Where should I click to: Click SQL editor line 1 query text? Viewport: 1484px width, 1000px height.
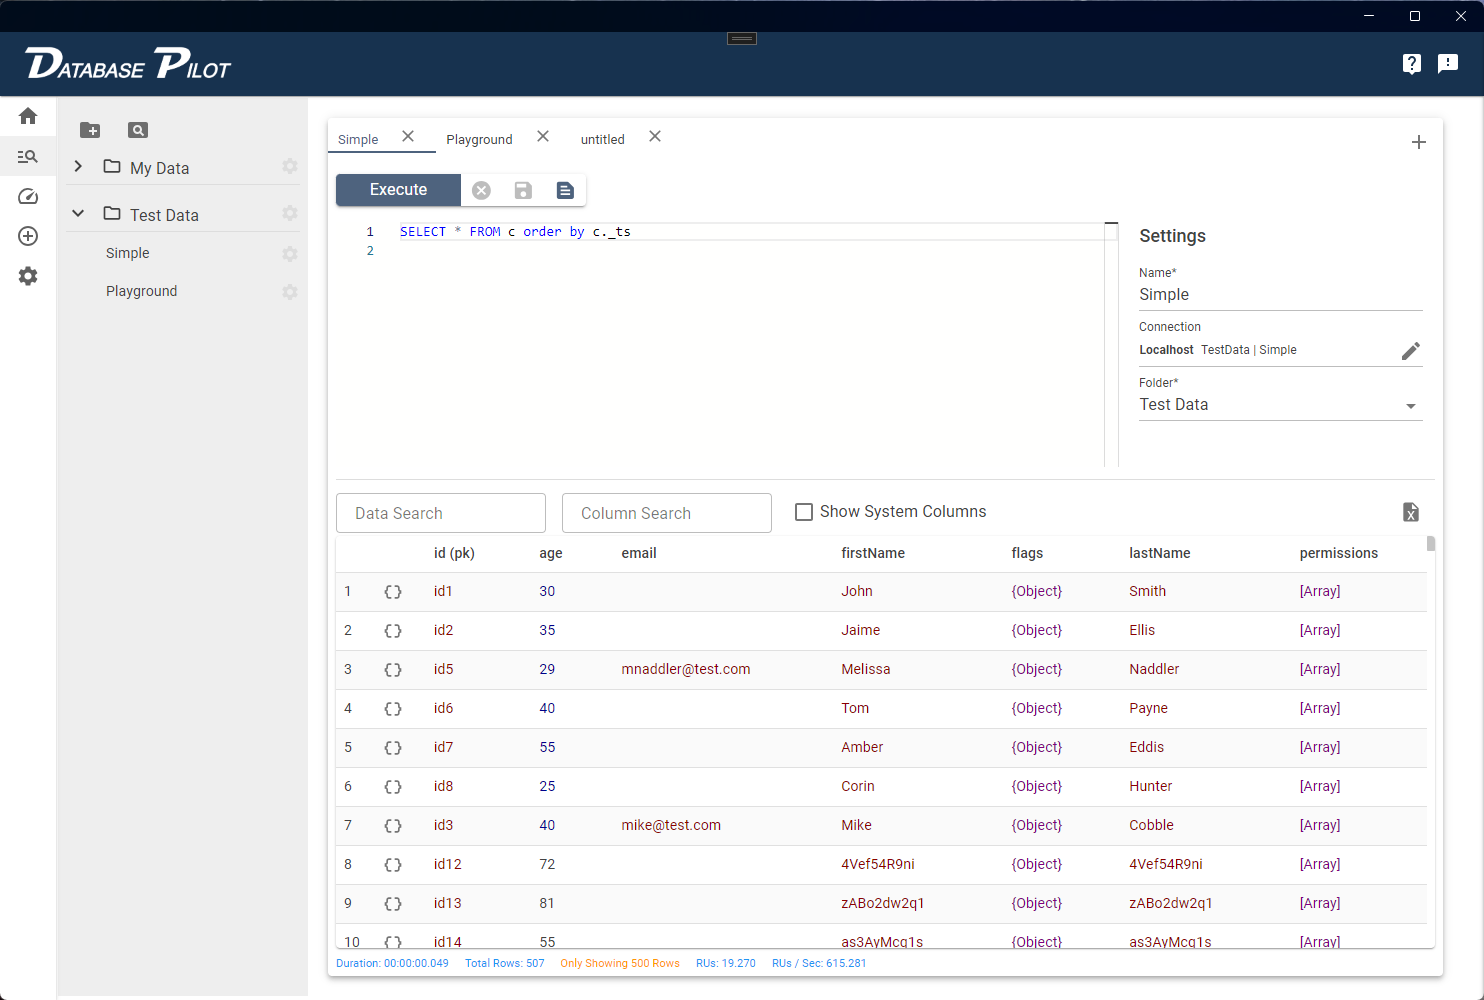(515, 231)
